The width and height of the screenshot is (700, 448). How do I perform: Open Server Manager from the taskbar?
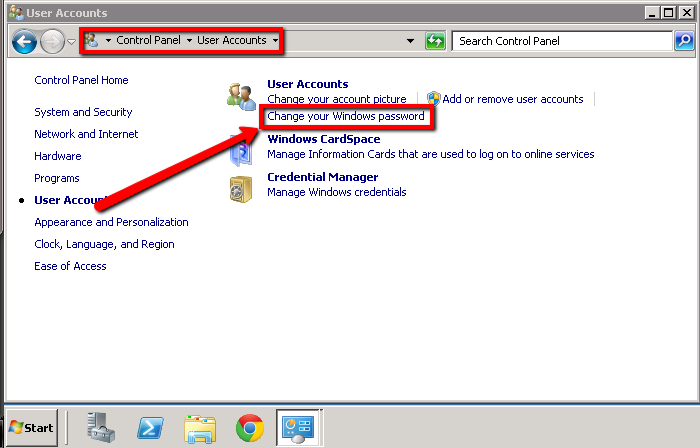click(x=101, y=427)
